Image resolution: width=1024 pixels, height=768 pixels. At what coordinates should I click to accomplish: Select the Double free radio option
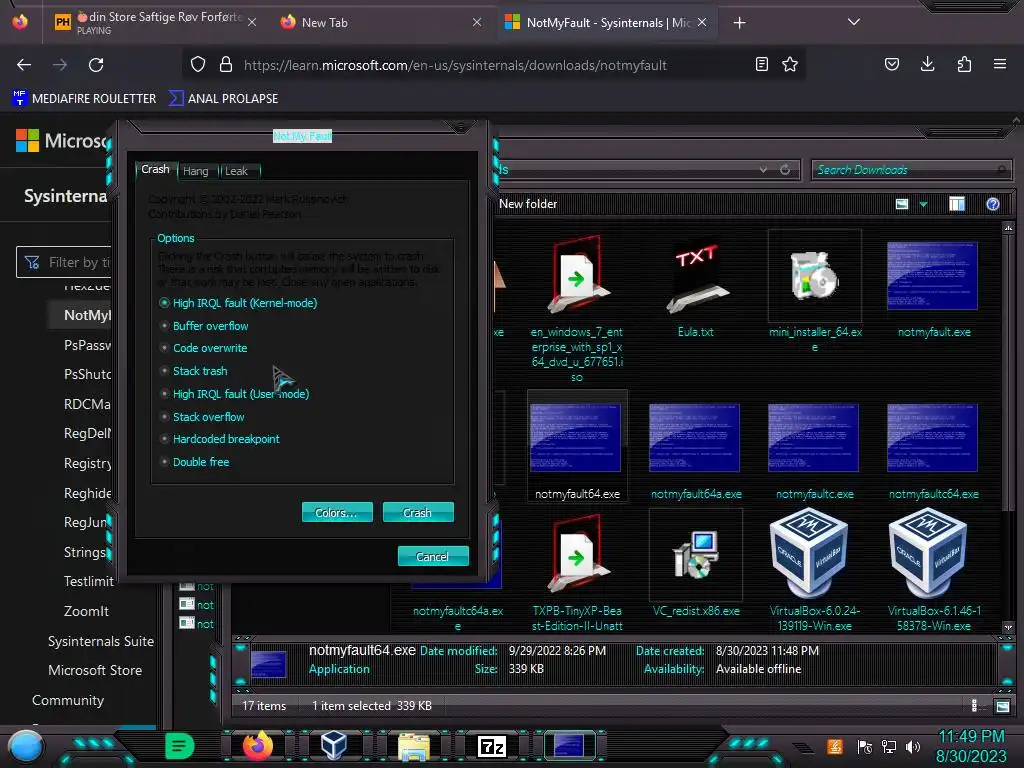point(195,462)
